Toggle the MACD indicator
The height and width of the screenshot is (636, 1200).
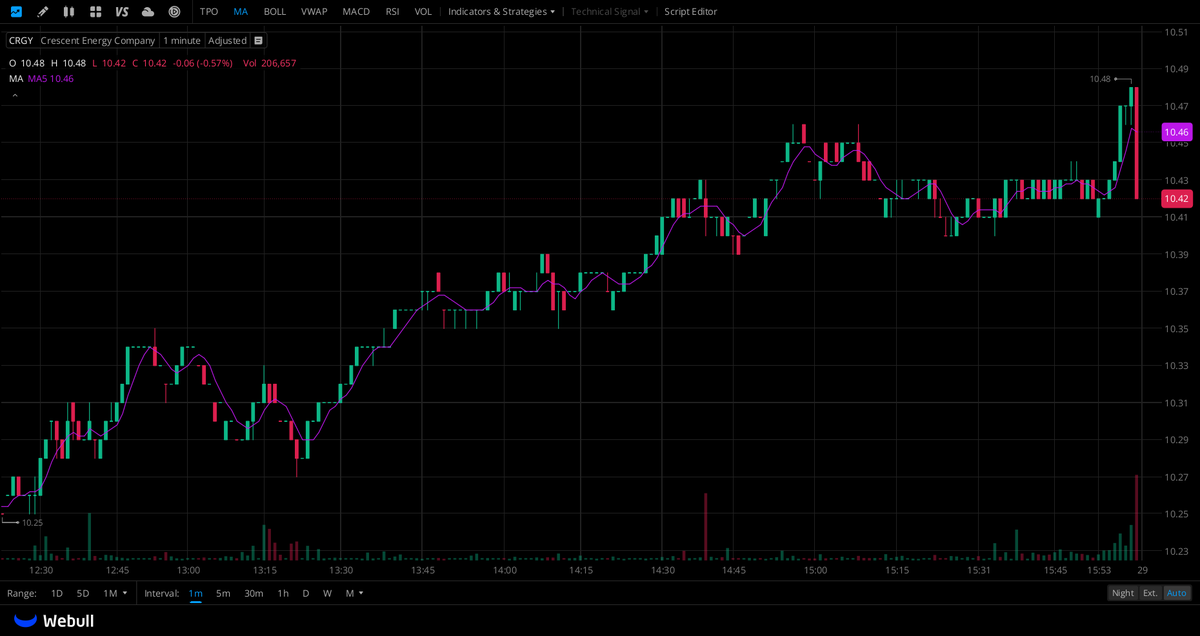355,12
